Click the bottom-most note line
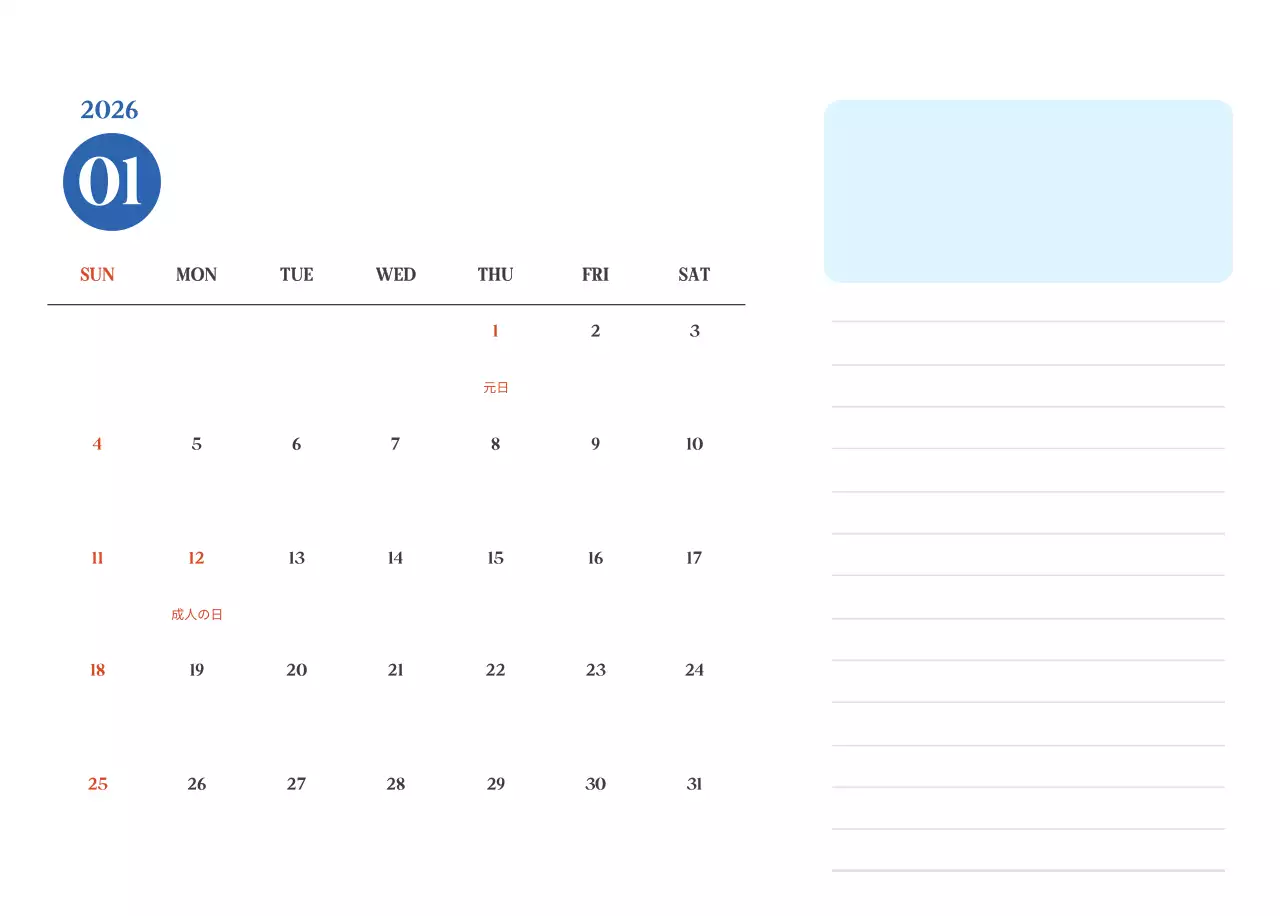Screen dimensions: 1280x916 1028,870
